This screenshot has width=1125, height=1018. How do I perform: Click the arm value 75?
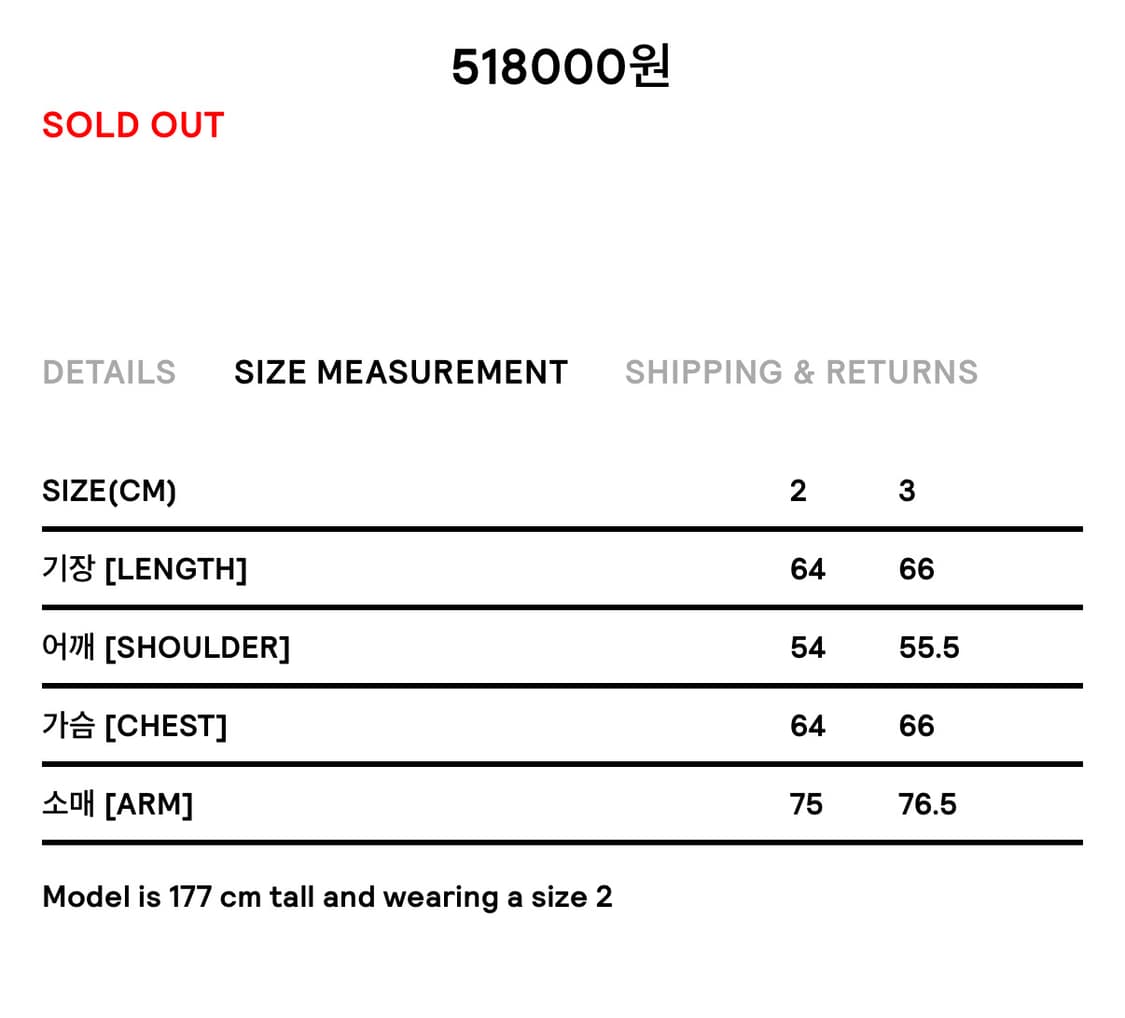[x=806, y=804]
